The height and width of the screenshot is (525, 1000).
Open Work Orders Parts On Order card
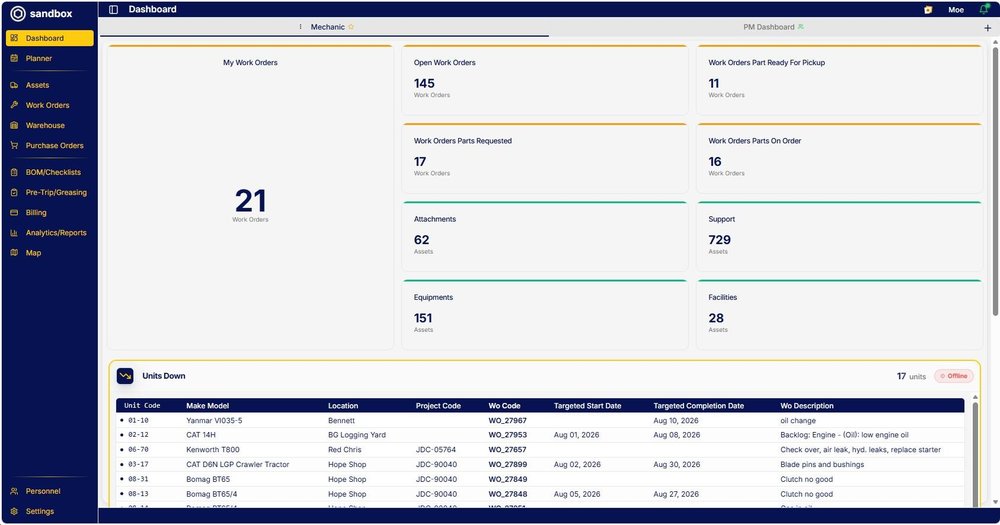click(839, 158)
